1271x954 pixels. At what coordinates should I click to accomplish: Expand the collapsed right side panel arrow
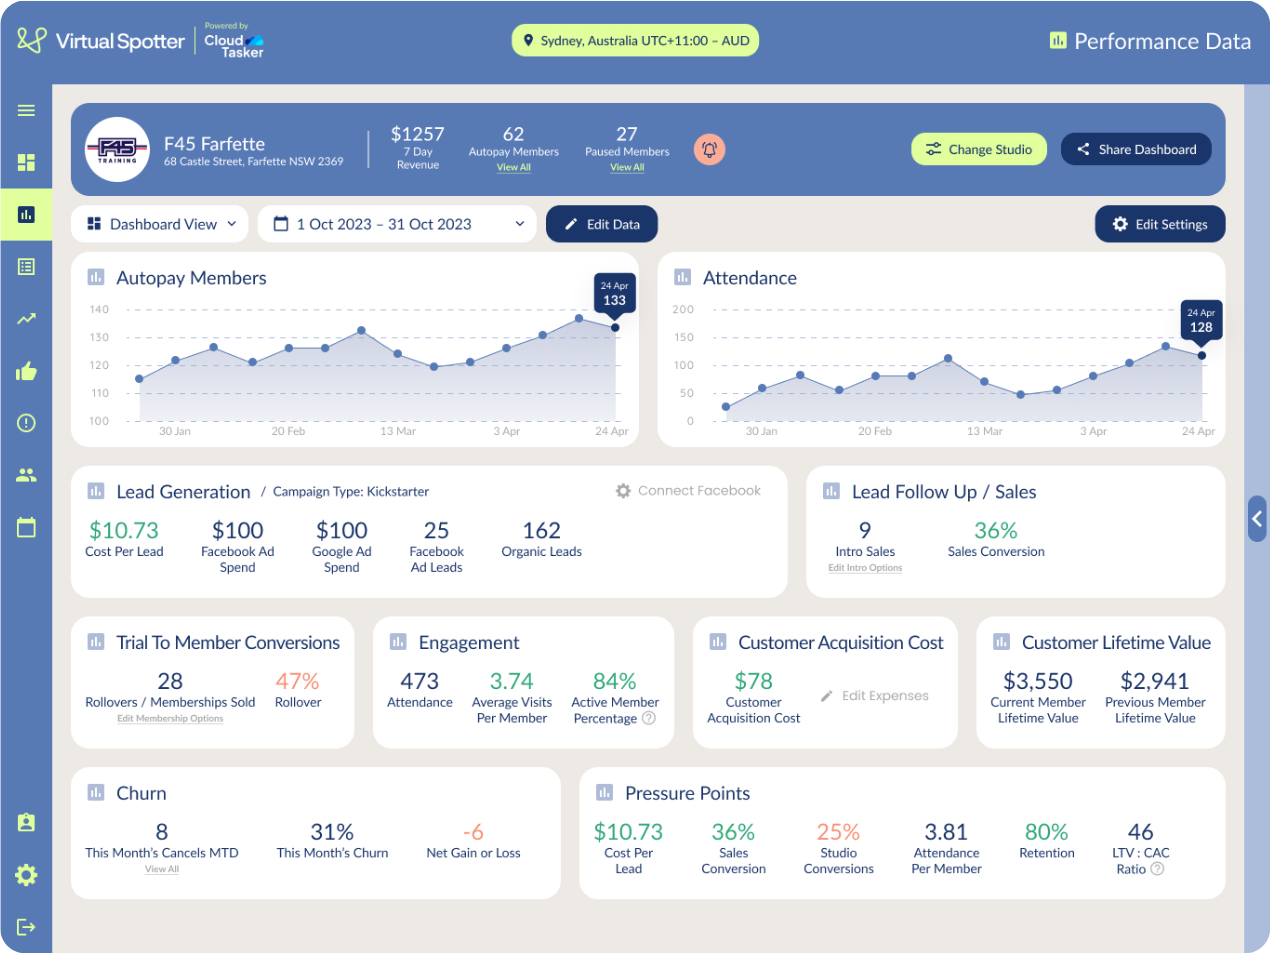(1257, 518)
